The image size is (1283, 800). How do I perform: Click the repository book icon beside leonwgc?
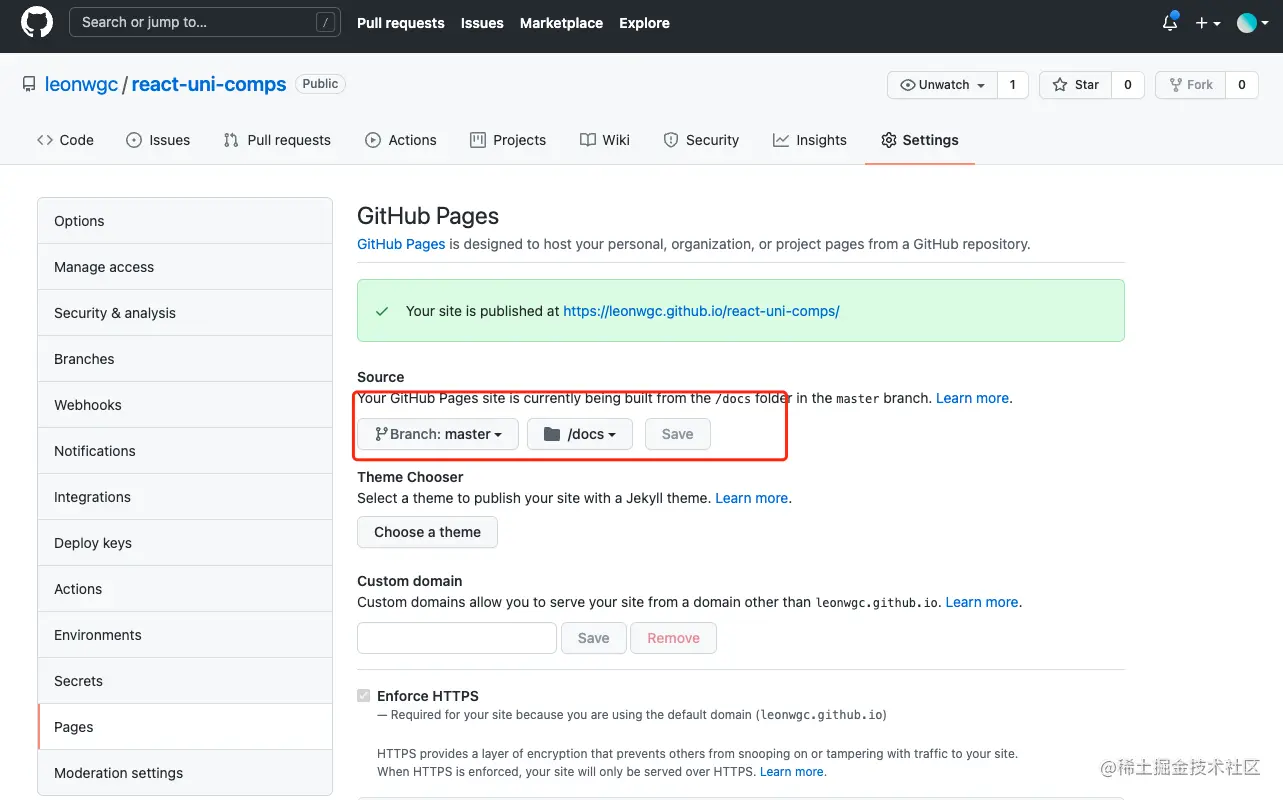pos(28,84)
